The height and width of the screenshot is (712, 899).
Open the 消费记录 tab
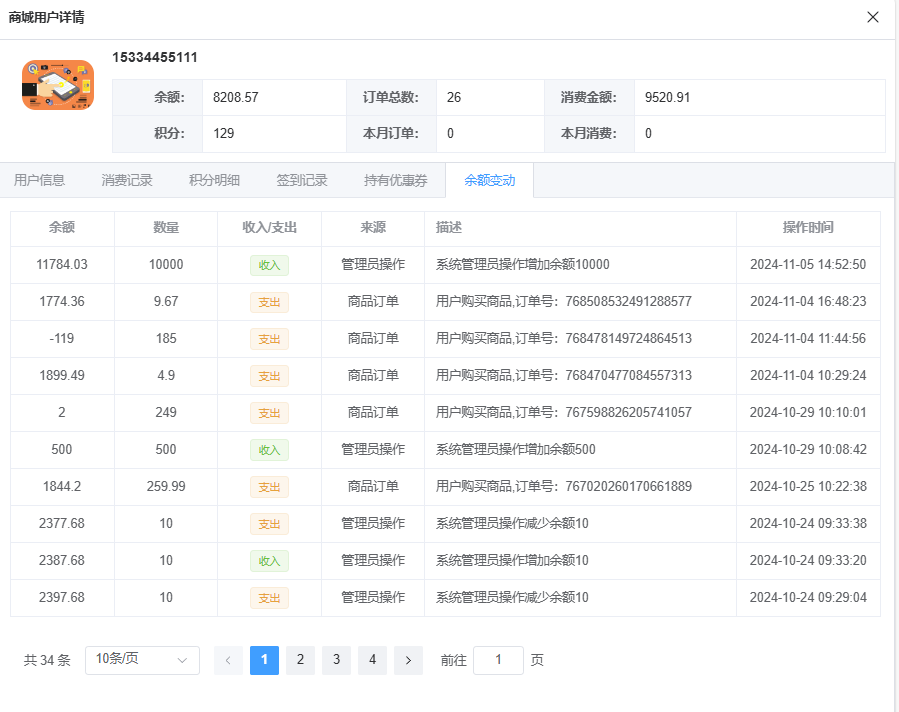[127, 181]
